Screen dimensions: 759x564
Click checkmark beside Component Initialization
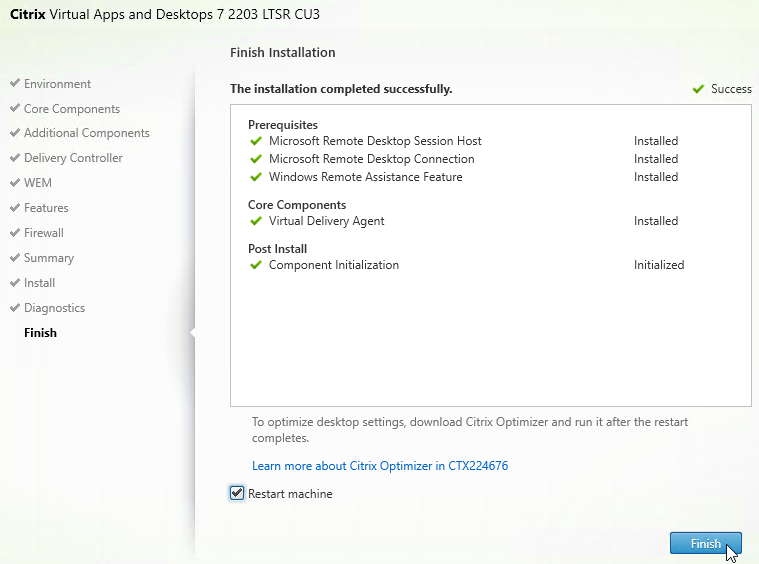[256, 265]
